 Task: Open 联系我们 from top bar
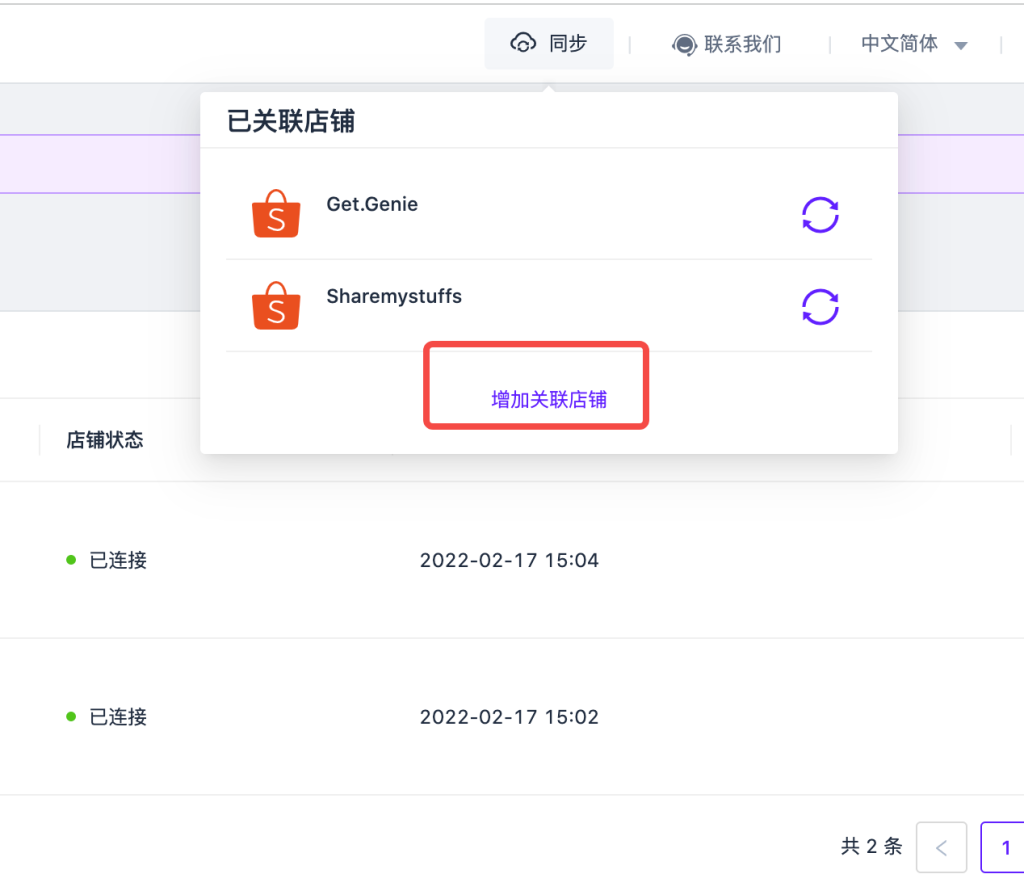pyautogui.click(x=742, y=44)
